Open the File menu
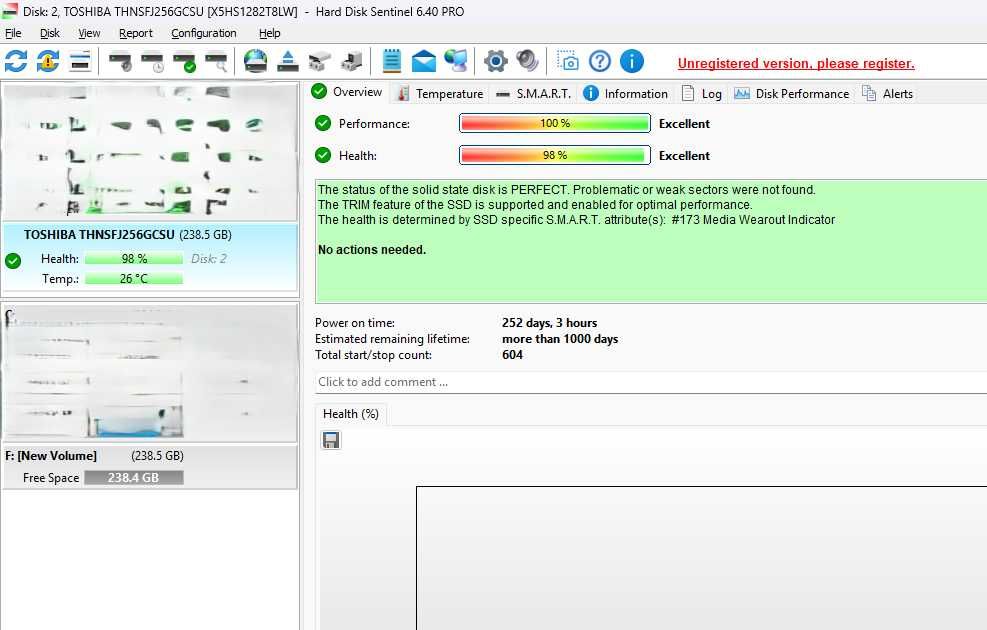This screenshot has width=987, height=630. click(13, 33)
